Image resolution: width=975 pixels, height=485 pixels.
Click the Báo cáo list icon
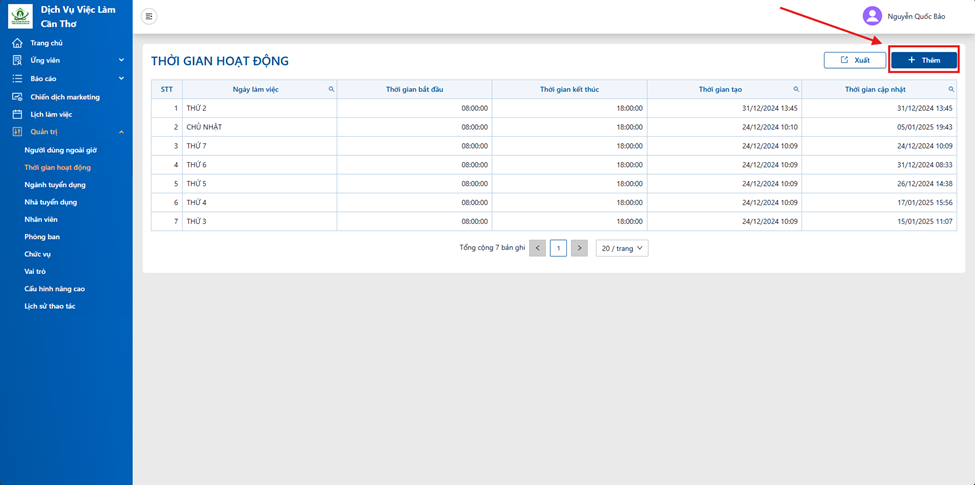pos(17,79)
